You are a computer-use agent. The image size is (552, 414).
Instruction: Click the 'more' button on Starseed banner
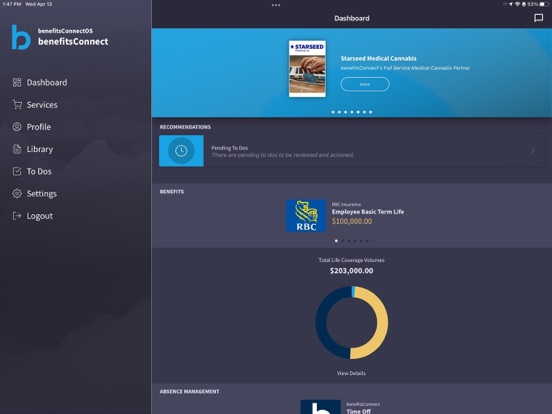click(x=365, y=84)
